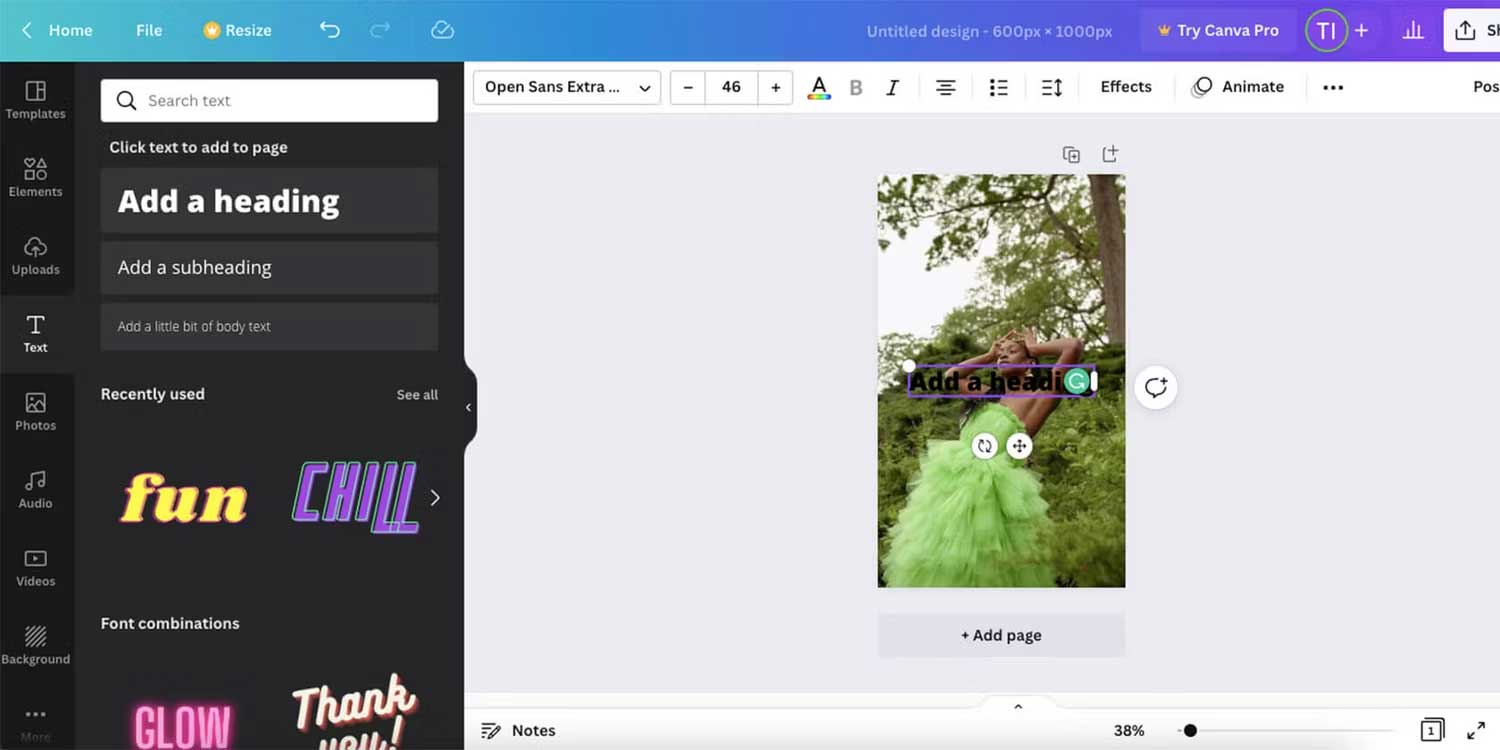1500x750 pixels.
Task: Open the Background panel
Action: tap(36, 643)
